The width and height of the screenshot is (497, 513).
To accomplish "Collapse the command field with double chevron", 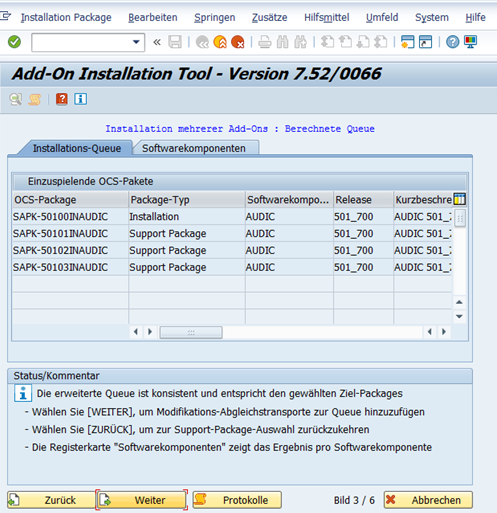I will tap(157, 42).
